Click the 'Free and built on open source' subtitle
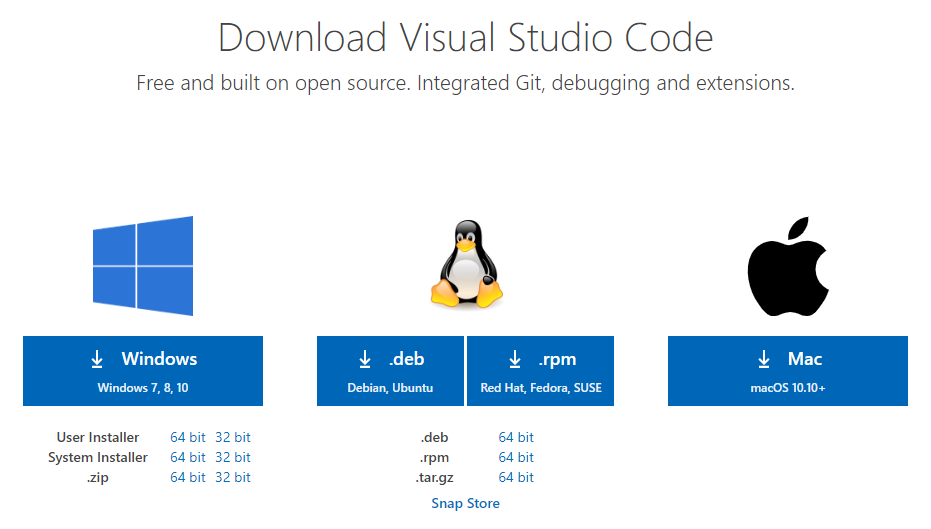Viewport: 931px width, 529px height. click(466, 83)
